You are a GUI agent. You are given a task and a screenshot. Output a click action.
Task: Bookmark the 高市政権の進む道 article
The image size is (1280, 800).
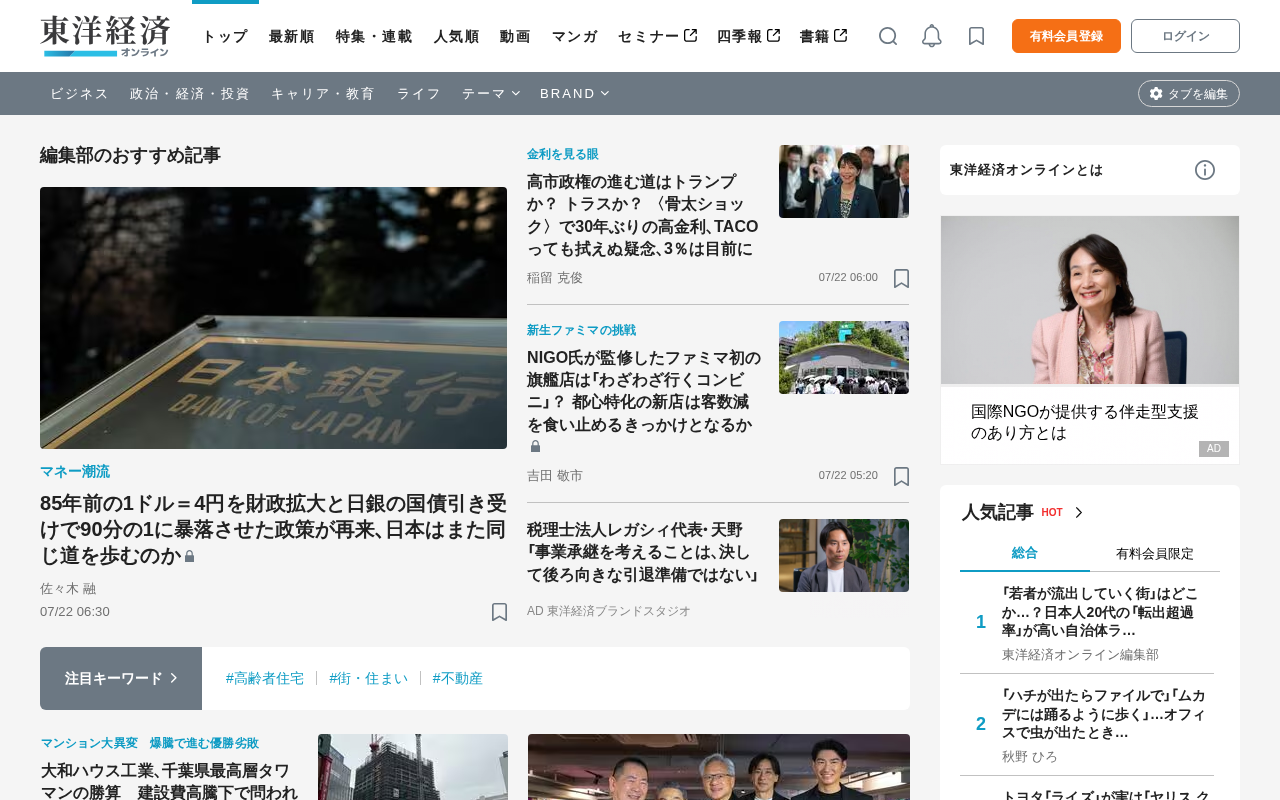pos(901,278)
